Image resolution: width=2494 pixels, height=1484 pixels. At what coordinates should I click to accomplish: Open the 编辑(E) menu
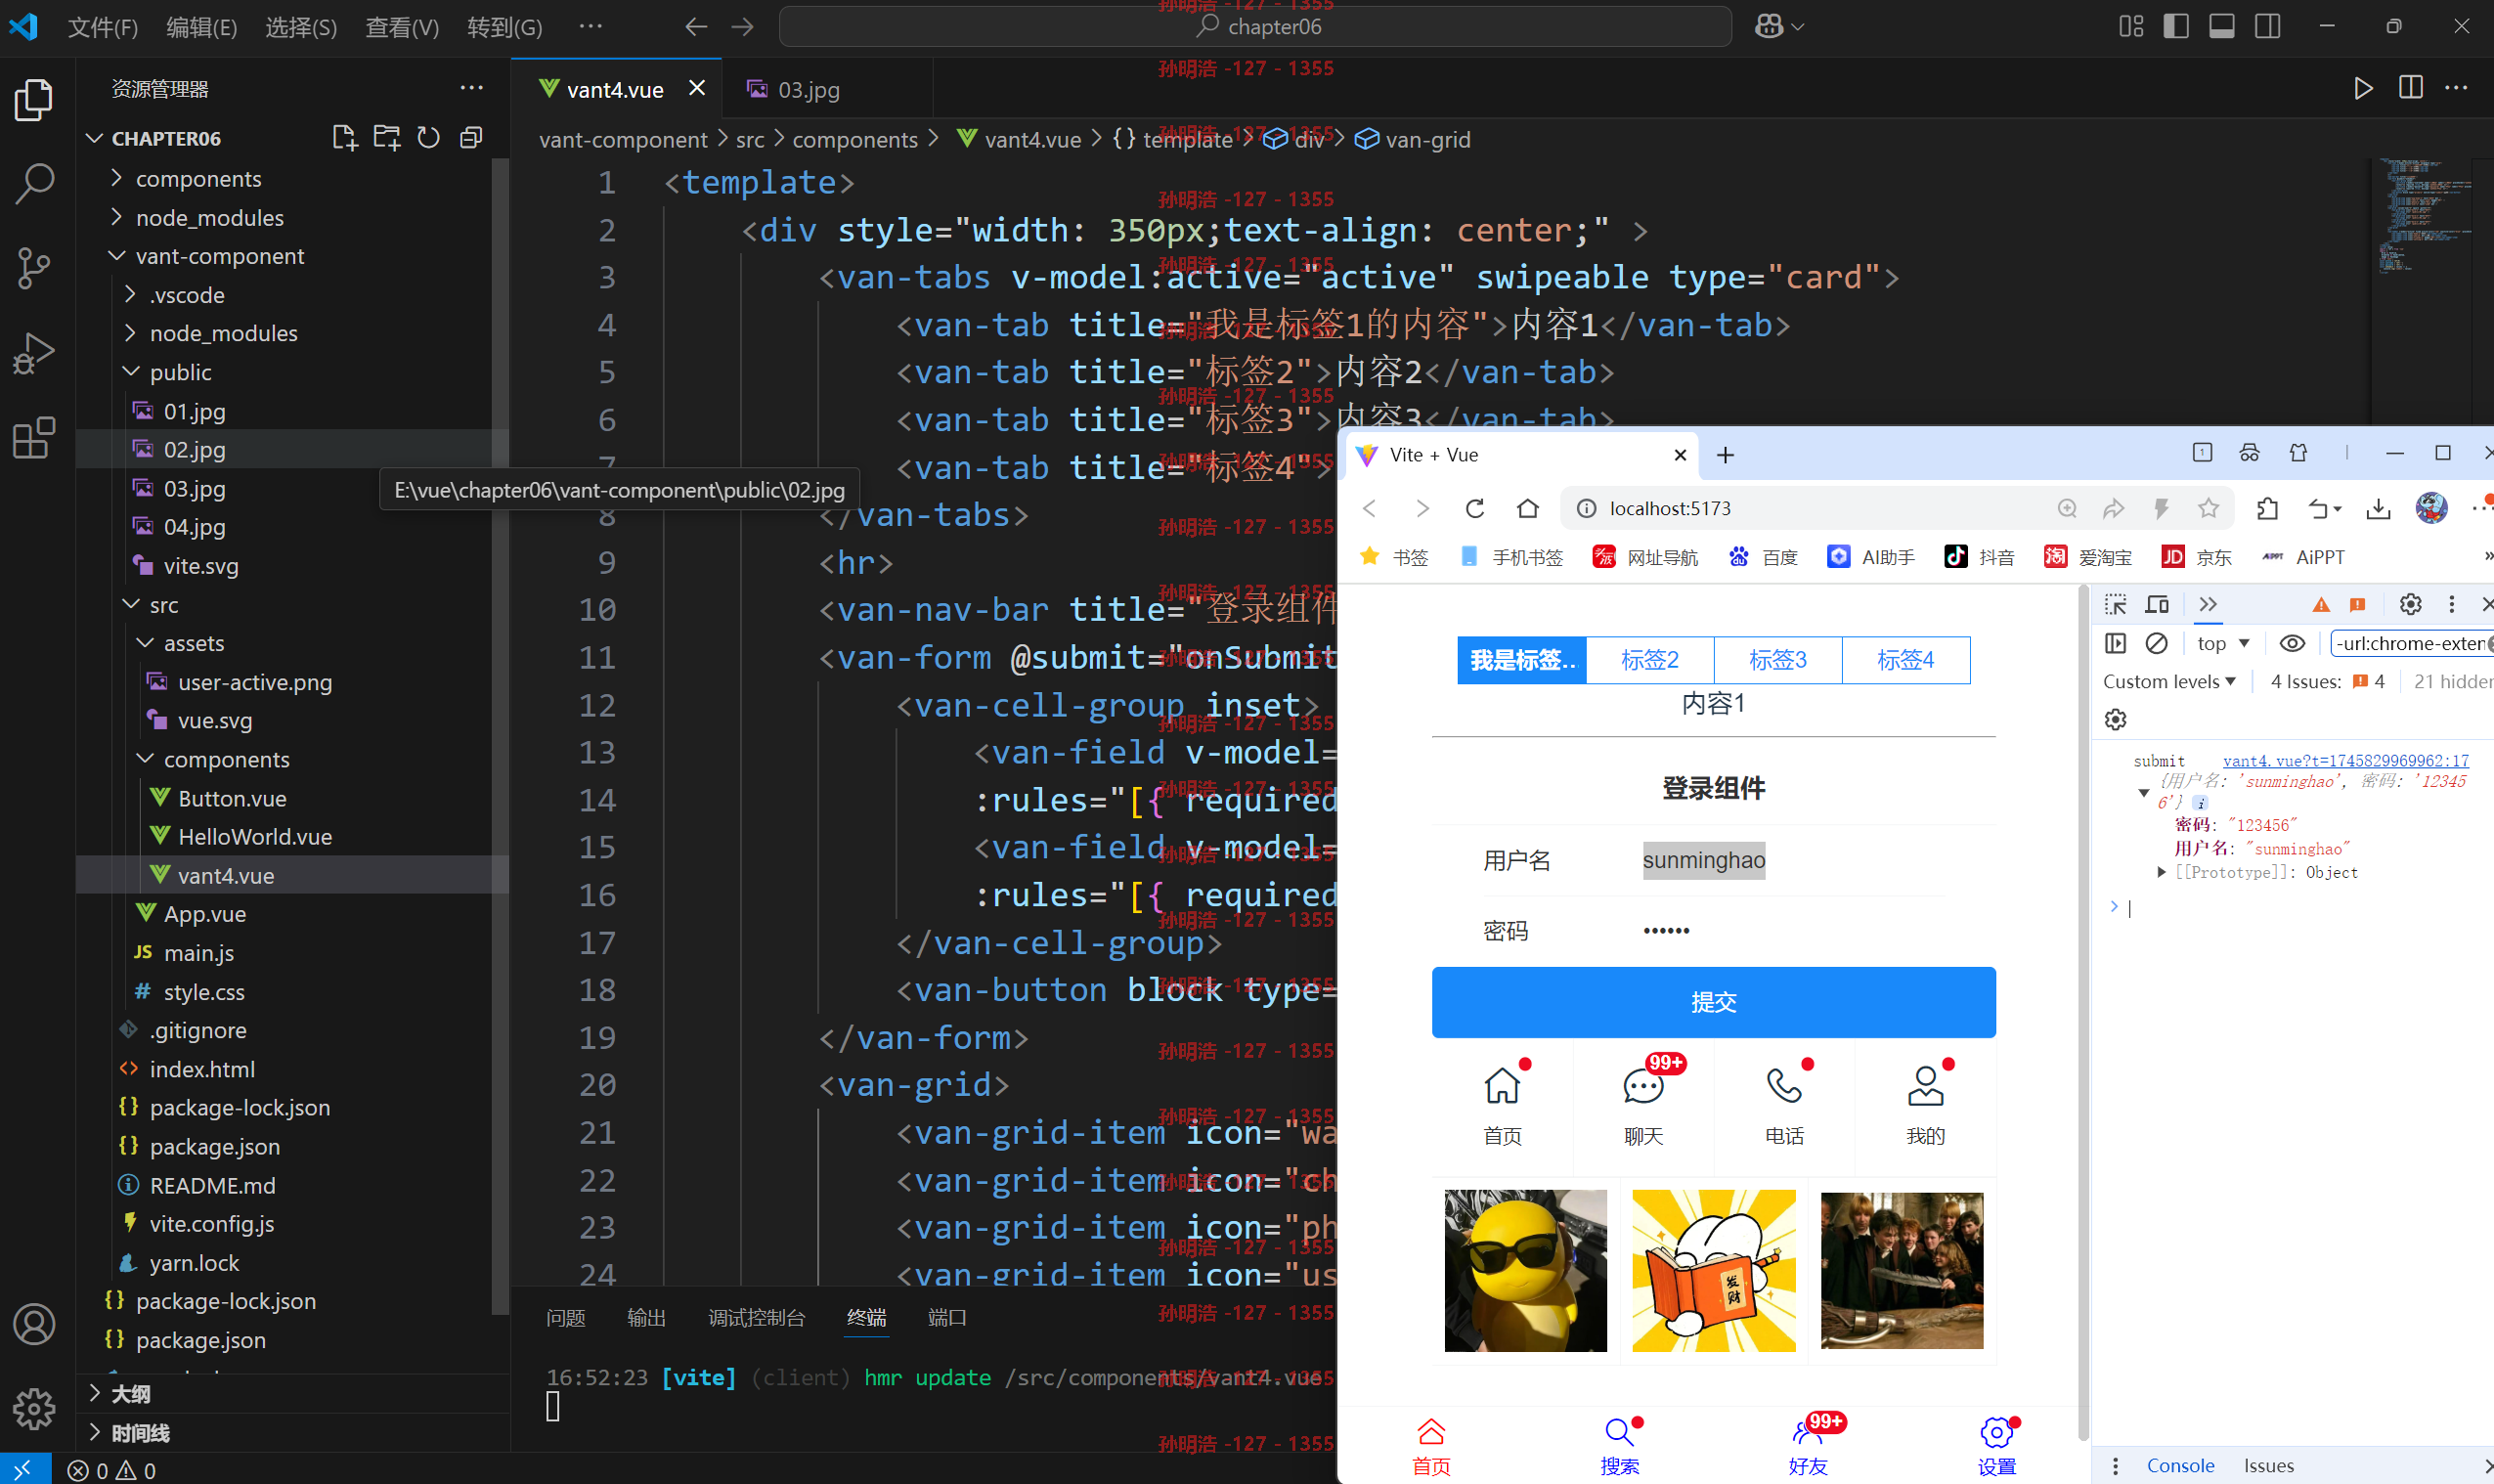point(202,27)
